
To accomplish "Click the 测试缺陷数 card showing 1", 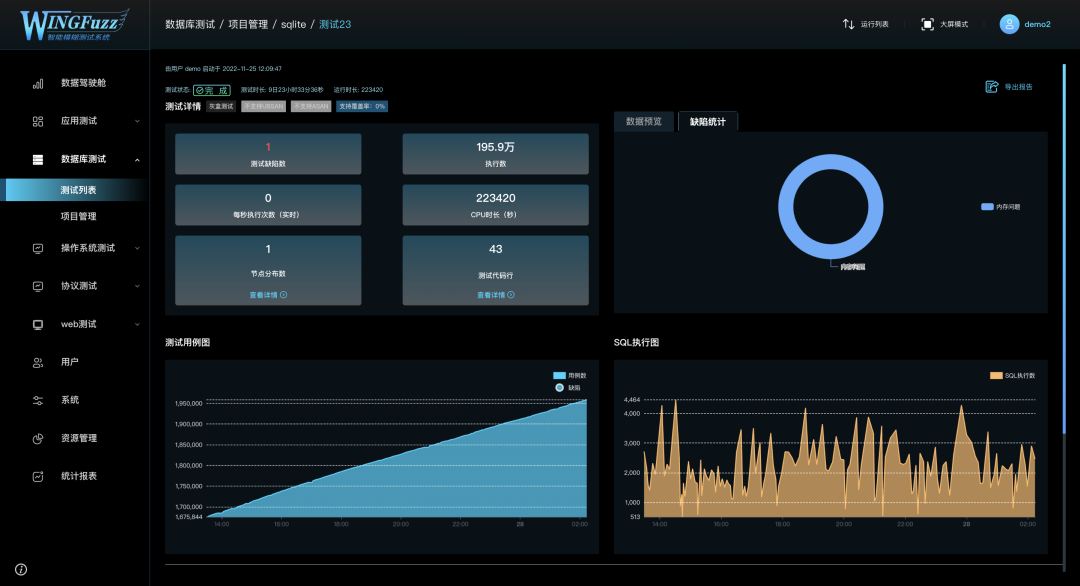I will click(x=268, y=154).
